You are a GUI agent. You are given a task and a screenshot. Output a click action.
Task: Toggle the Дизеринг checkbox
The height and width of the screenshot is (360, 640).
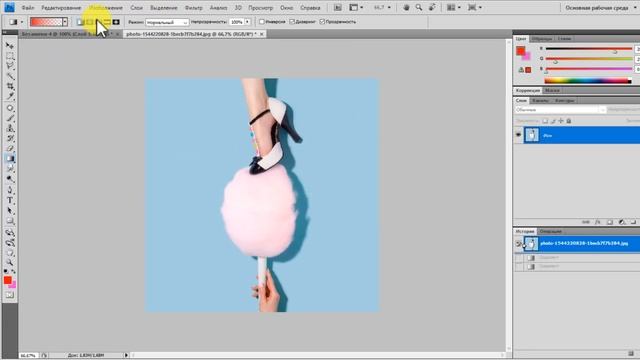(x=292, y=22)
